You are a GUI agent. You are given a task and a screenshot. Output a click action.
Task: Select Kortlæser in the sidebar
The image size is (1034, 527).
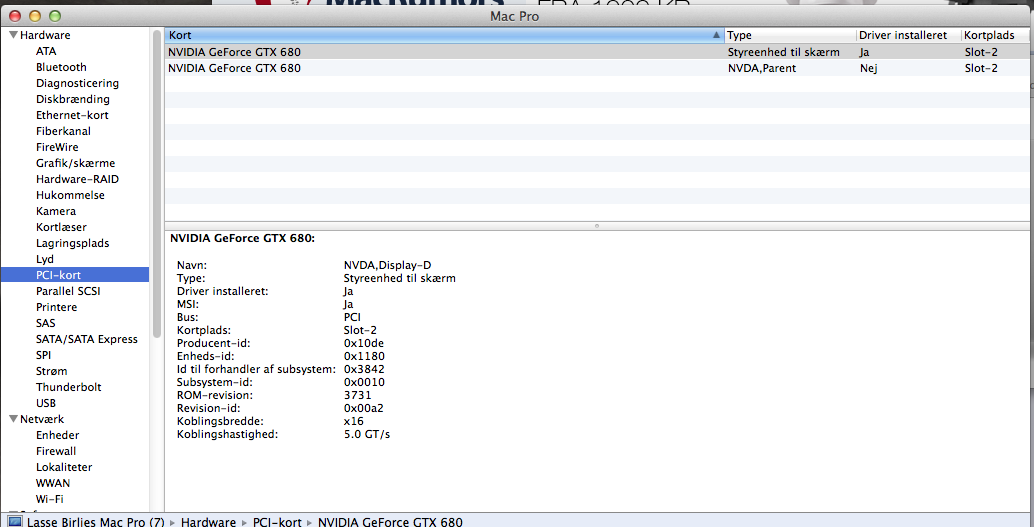point(61,227)
